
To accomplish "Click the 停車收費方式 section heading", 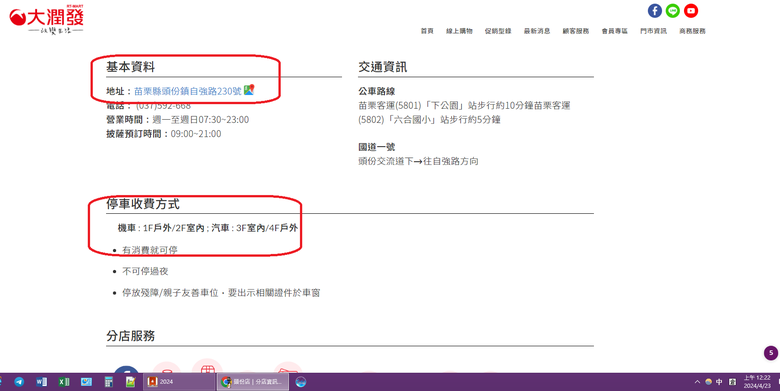I will [x=143, y=203].
